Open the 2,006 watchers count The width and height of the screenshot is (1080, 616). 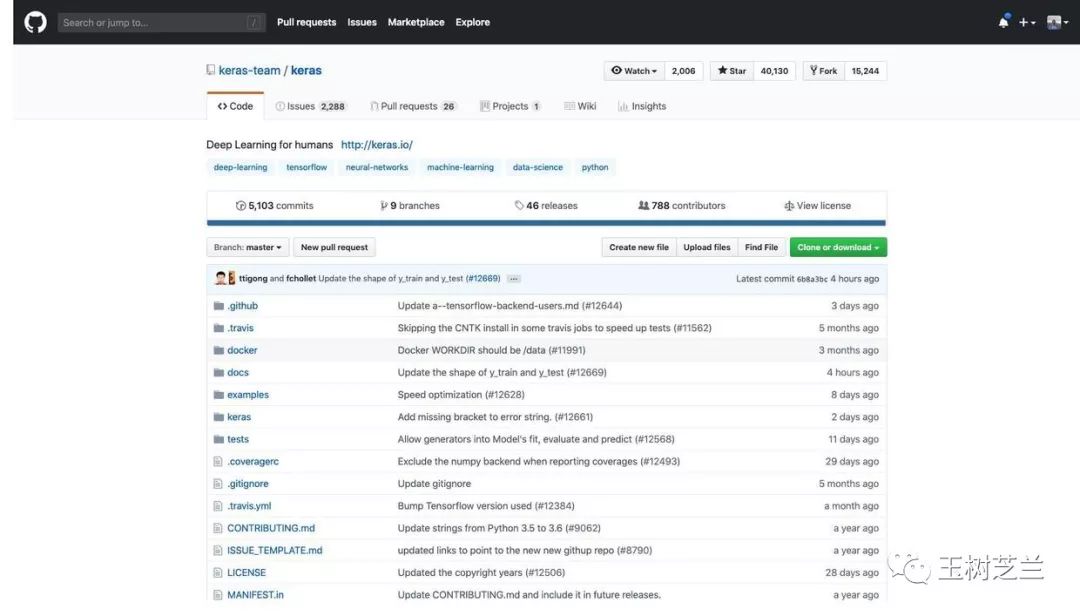click(683, 71)
